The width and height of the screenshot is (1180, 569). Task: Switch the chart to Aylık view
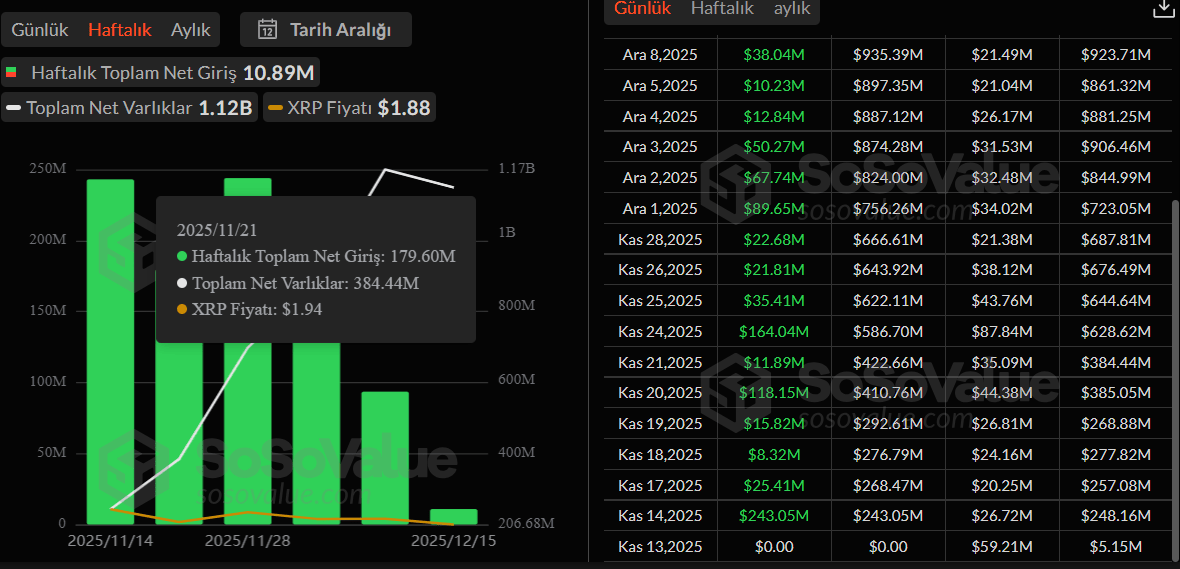pyautogui.click(x=191, y=29)
